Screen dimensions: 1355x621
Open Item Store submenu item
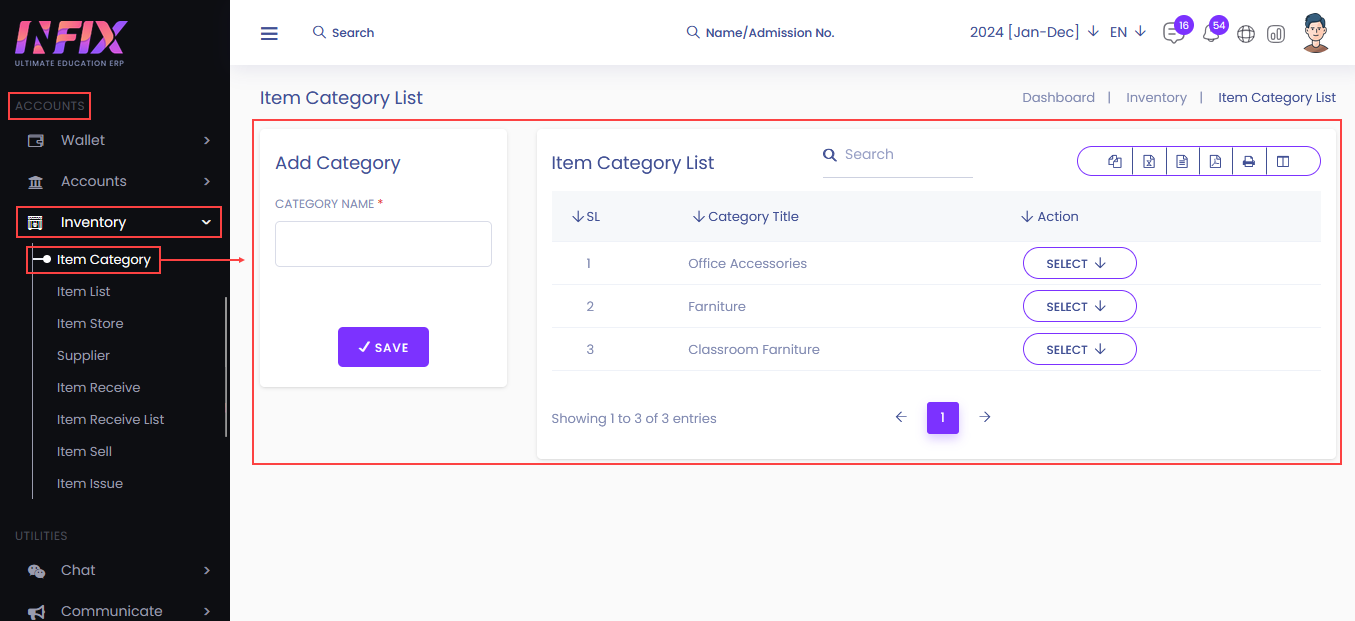click(90, 324)
